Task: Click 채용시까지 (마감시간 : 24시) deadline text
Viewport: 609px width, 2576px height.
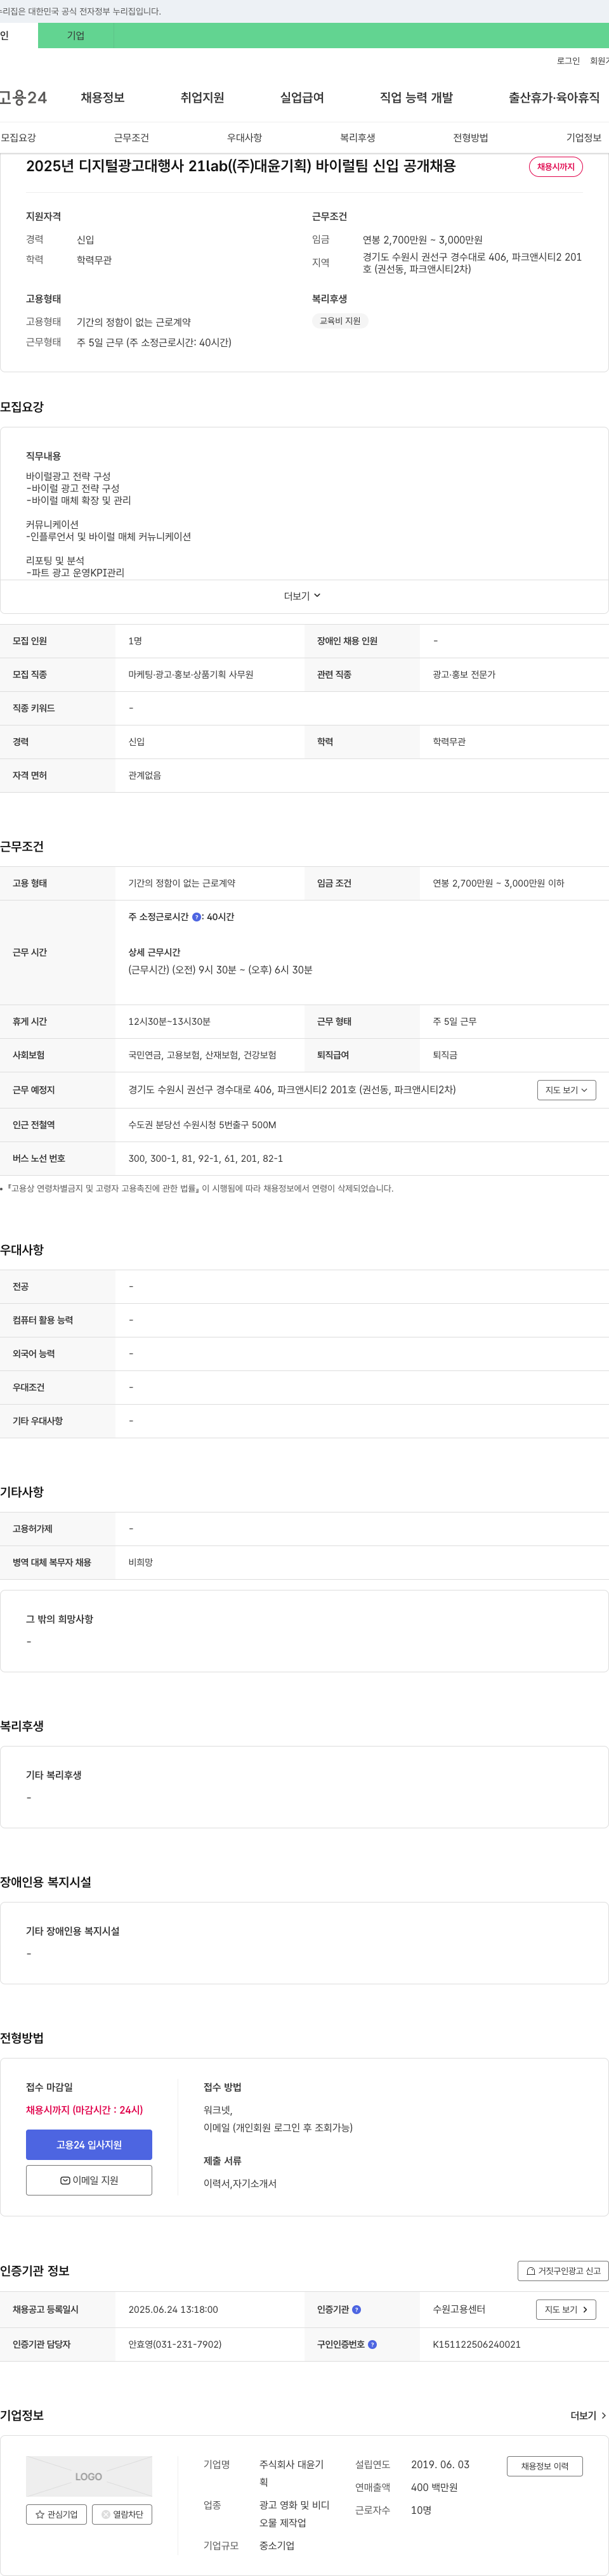Action: [84, 2110]
